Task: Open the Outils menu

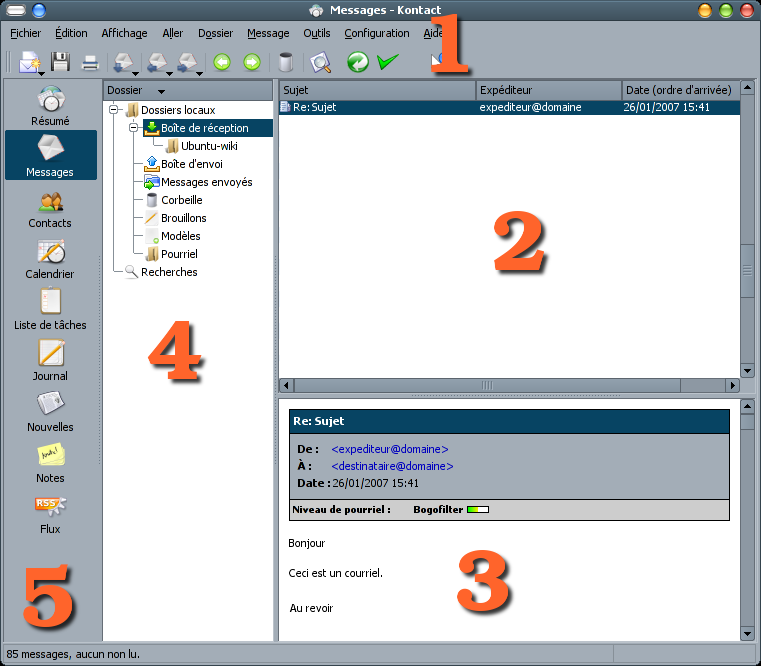Action: (316, 33)
